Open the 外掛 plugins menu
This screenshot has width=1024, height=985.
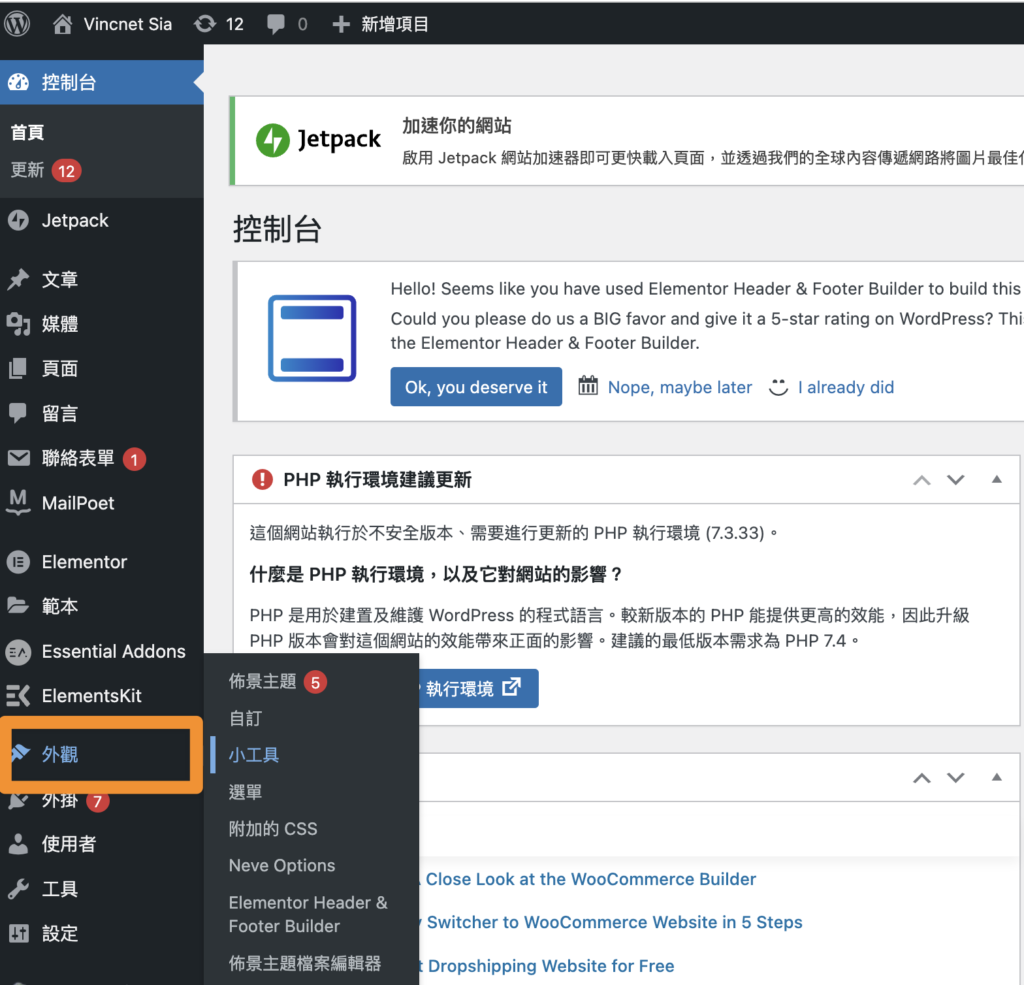coord(60,799)
